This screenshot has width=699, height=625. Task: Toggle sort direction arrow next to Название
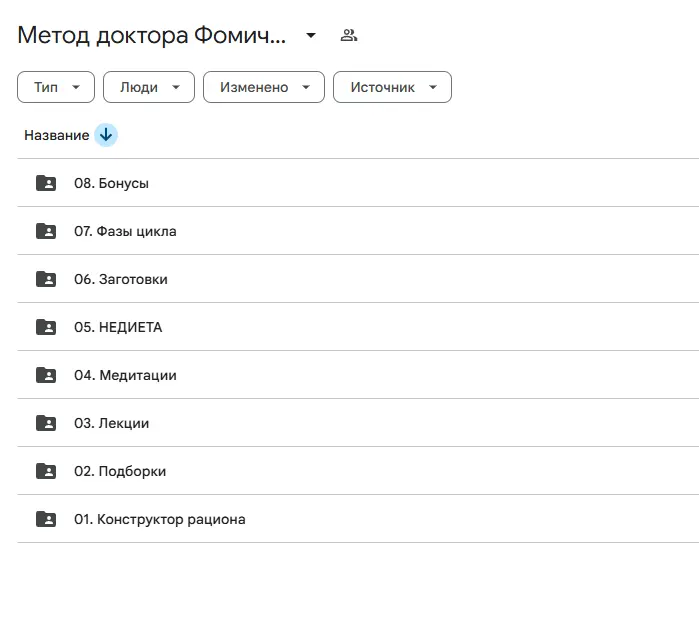pyautogui.click(x=106, y=135)
